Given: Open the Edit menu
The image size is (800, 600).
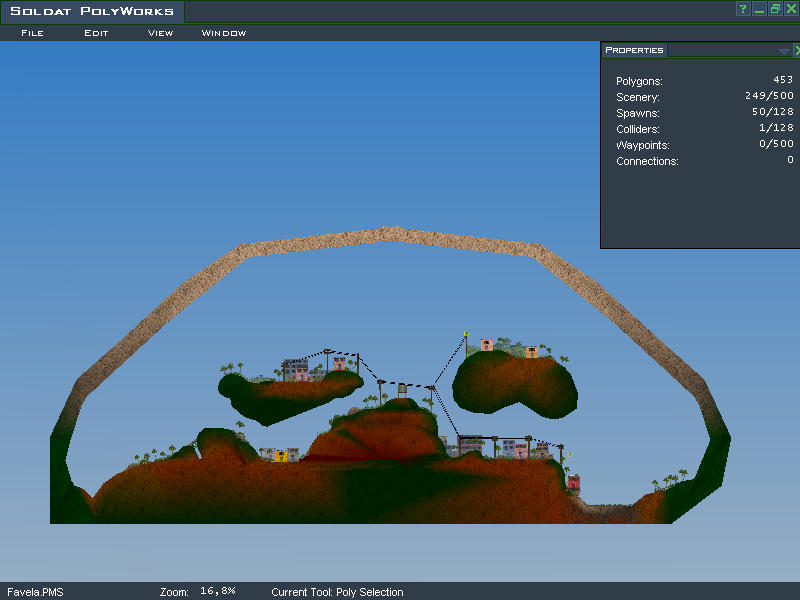Looking at the screenshot, I should point(96,33).
